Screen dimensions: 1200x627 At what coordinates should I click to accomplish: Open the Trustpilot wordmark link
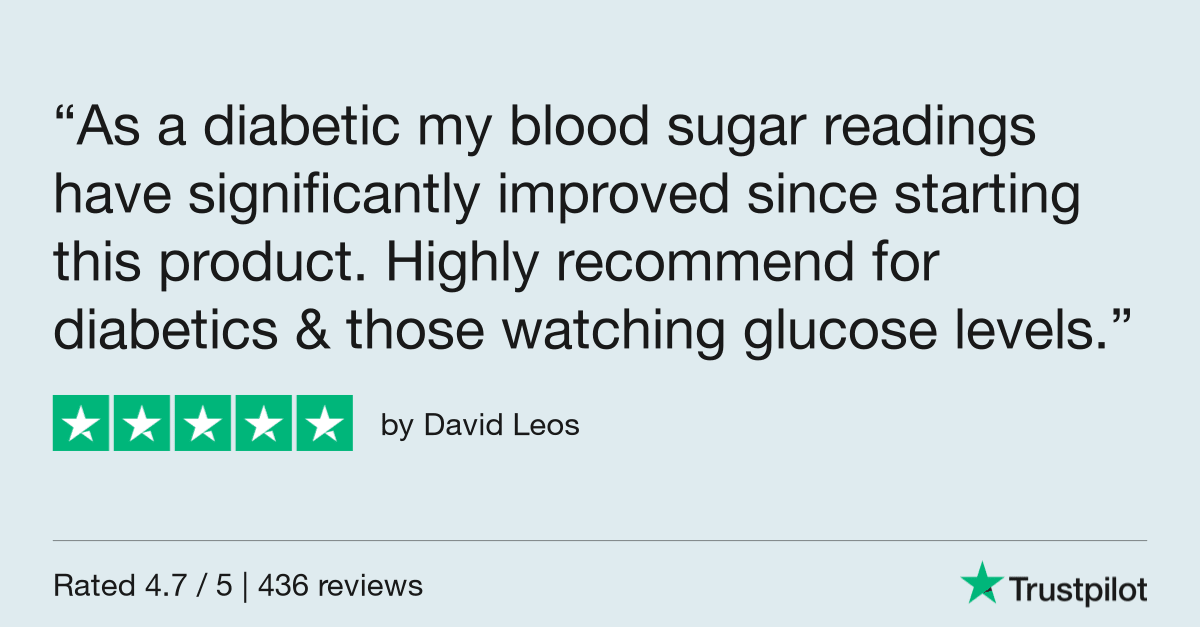pos(1077,590)
